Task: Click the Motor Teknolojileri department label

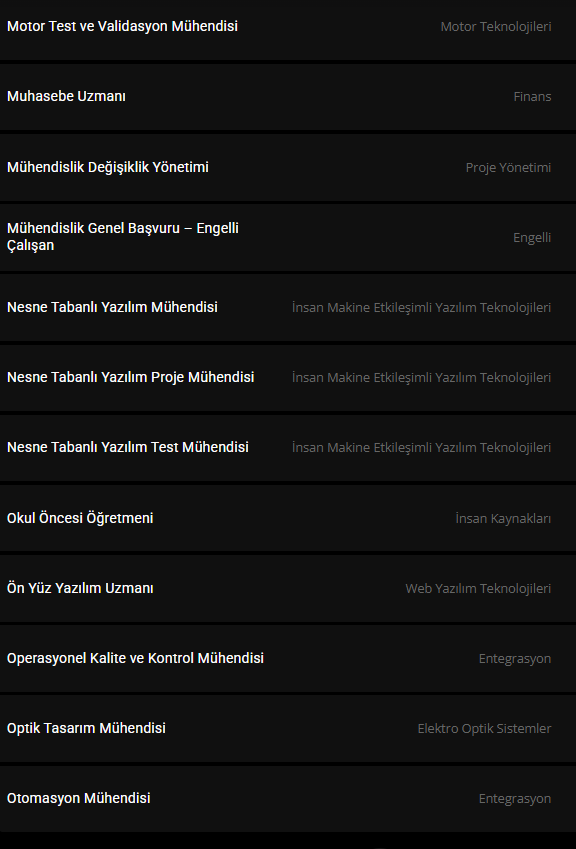Action: 496,27
